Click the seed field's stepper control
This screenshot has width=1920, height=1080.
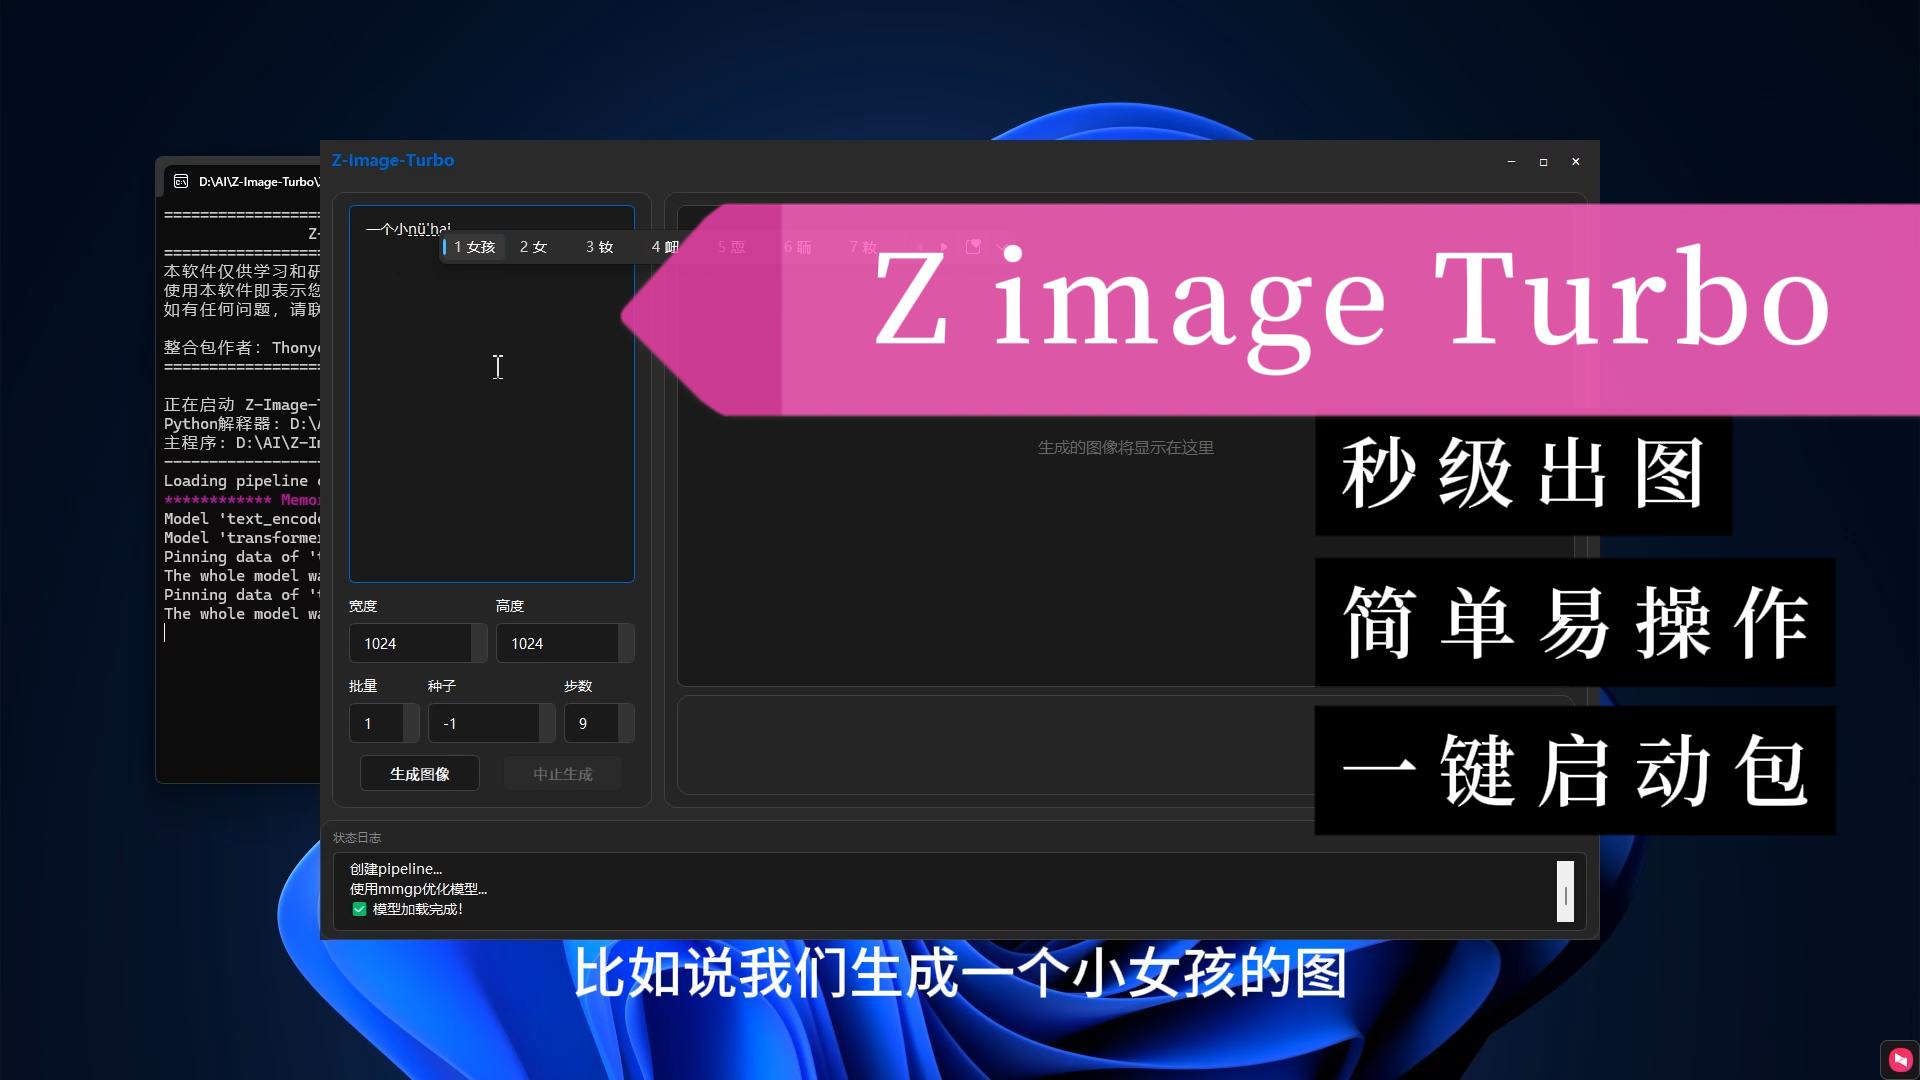pyautogui.click(x=546, y=722)
